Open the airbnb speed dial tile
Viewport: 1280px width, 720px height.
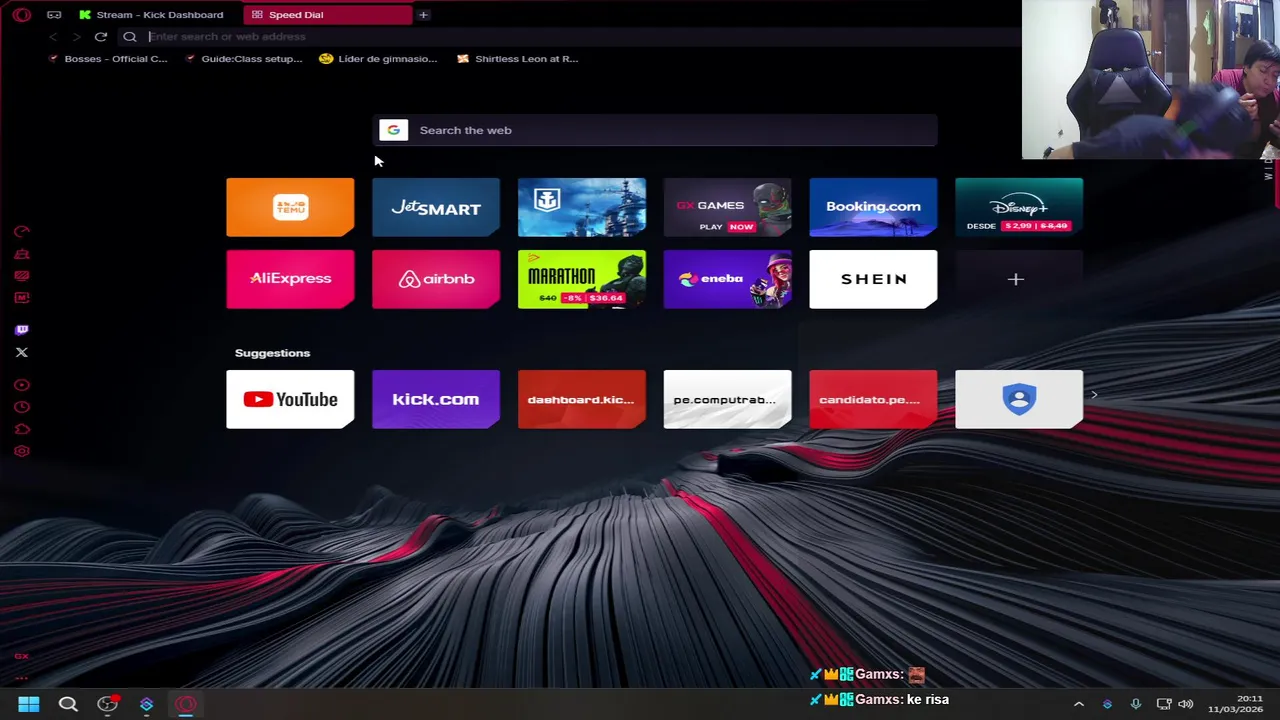pos(436,279)
